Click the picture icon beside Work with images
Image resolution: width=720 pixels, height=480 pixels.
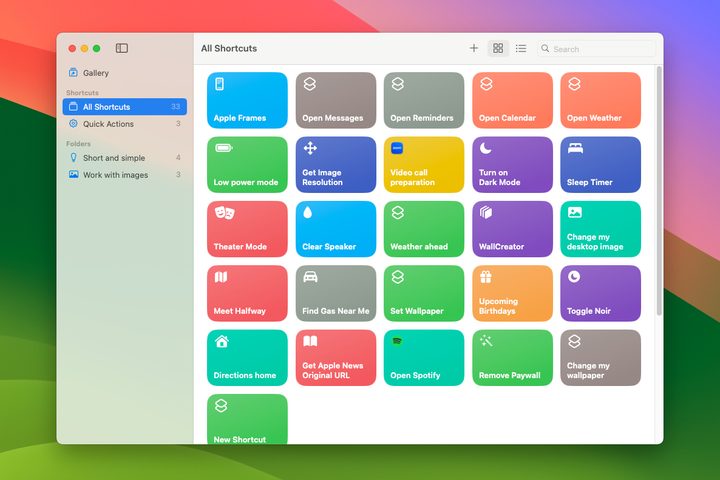click(73, 174)
